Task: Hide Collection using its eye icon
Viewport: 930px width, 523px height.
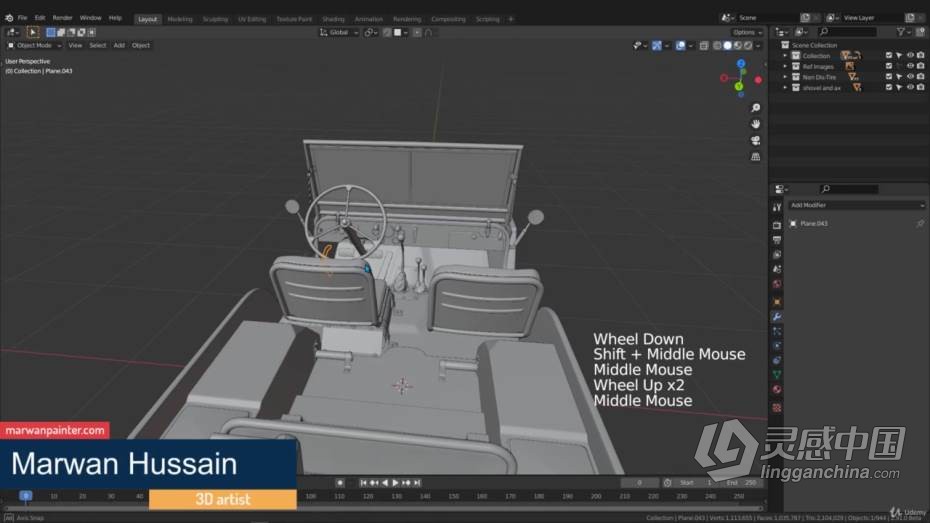Action: click(910, 56)
